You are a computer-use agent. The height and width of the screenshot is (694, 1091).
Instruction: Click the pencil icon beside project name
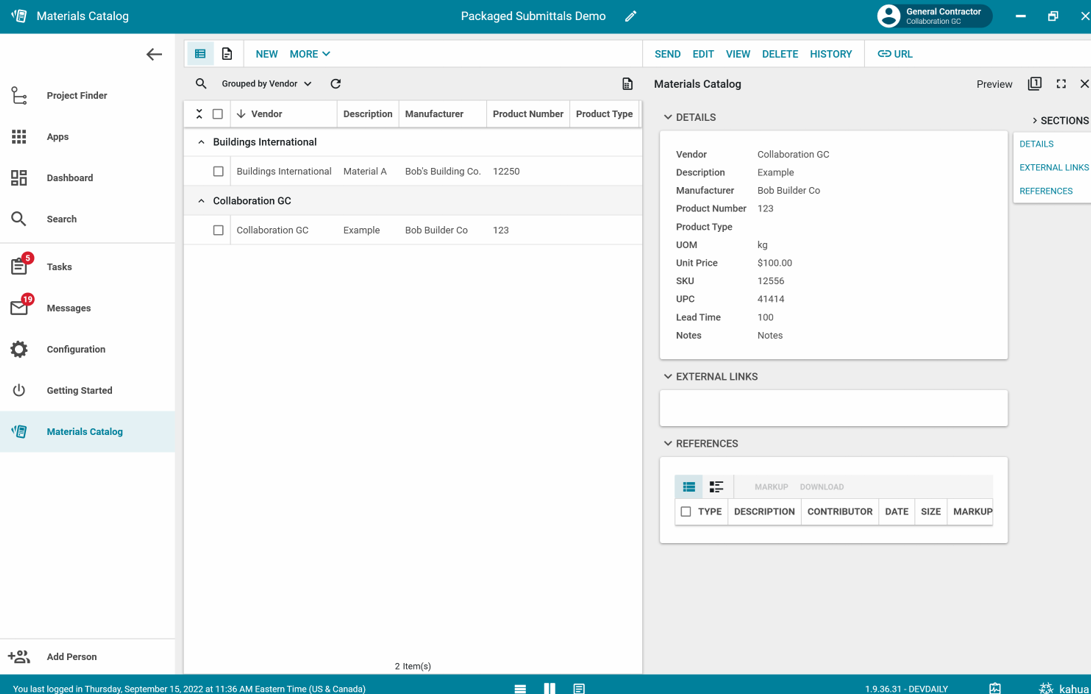coord(630,16)
